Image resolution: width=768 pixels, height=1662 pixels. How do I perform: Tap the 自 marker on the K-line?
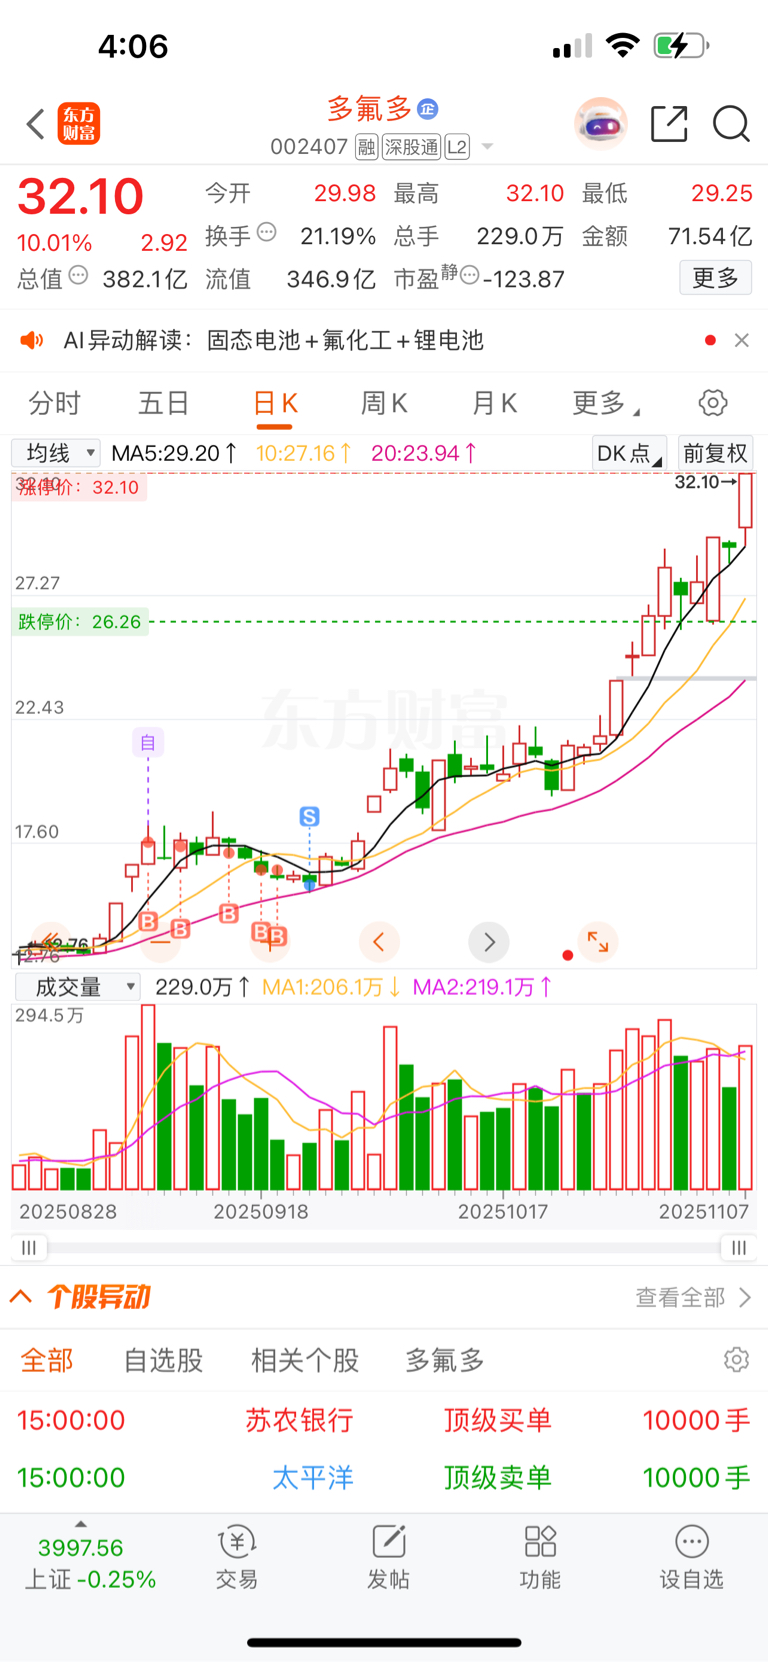coord(148,742)
